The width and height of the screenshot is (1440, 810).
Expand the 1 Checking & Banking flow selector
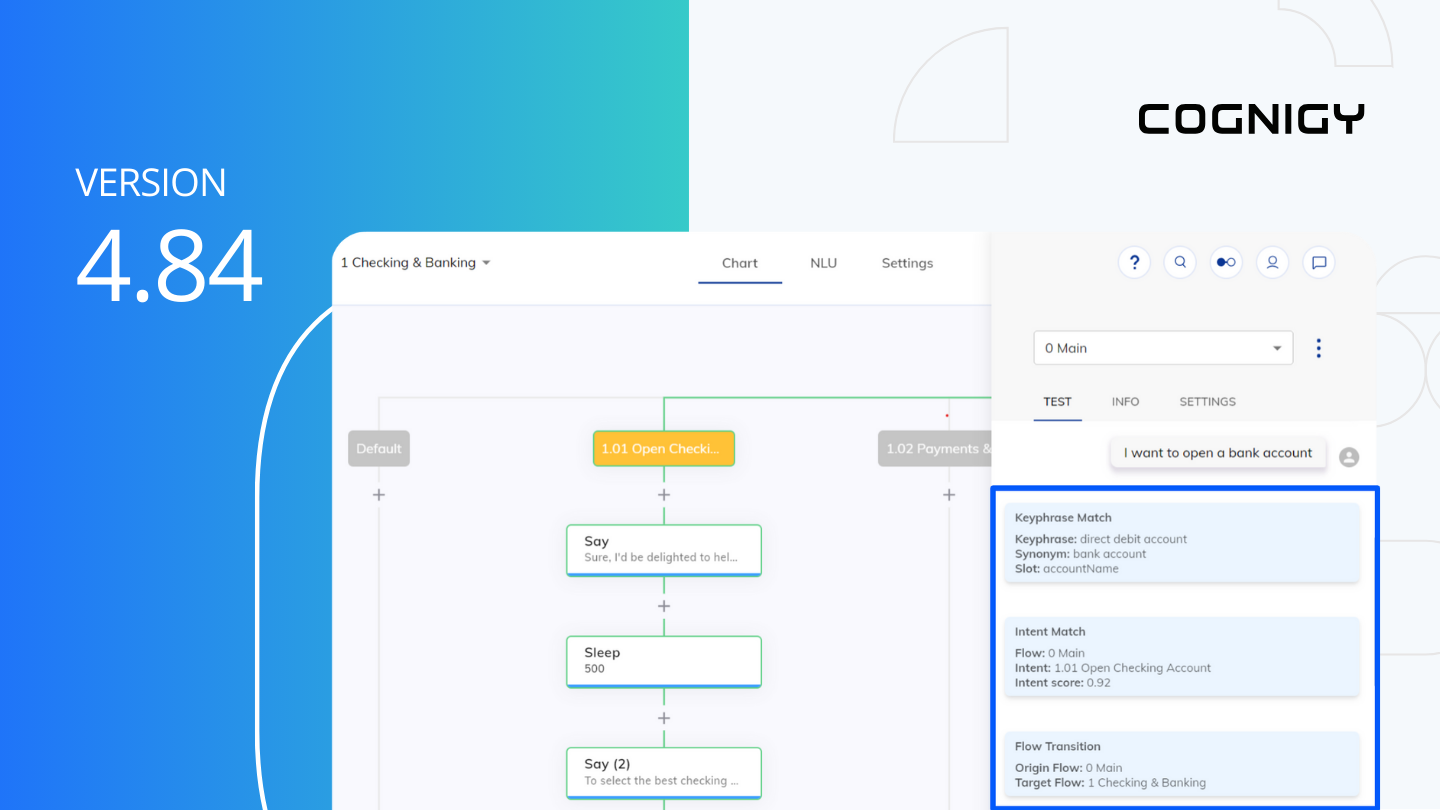(x=415, y=262)
